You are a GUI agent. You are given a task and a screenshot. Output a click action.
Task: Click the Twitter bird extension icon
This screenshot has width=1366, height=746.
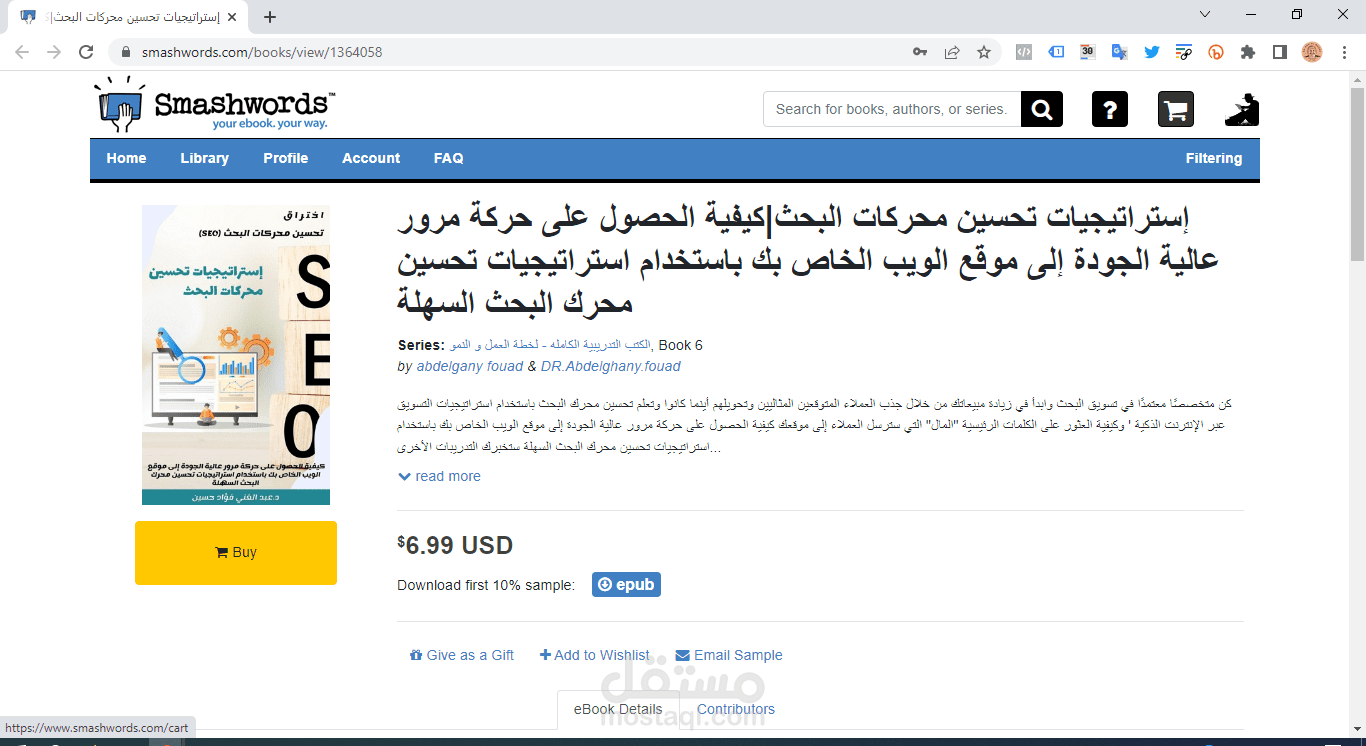[1152, 52]
